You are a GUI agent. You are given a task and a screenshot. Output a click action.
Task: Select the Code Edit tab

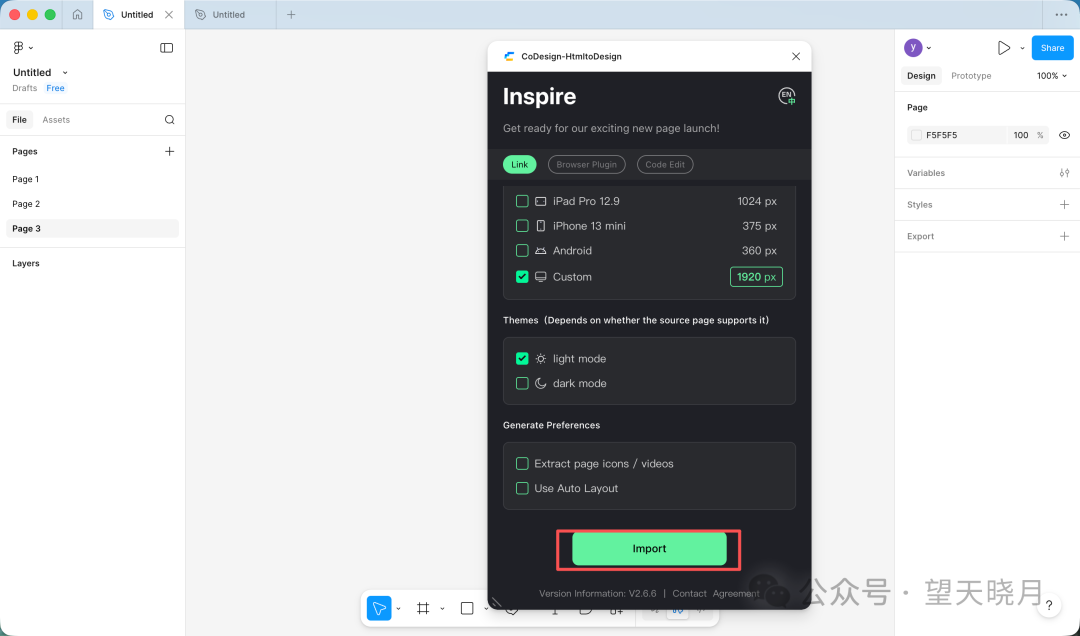coord(665,165)
